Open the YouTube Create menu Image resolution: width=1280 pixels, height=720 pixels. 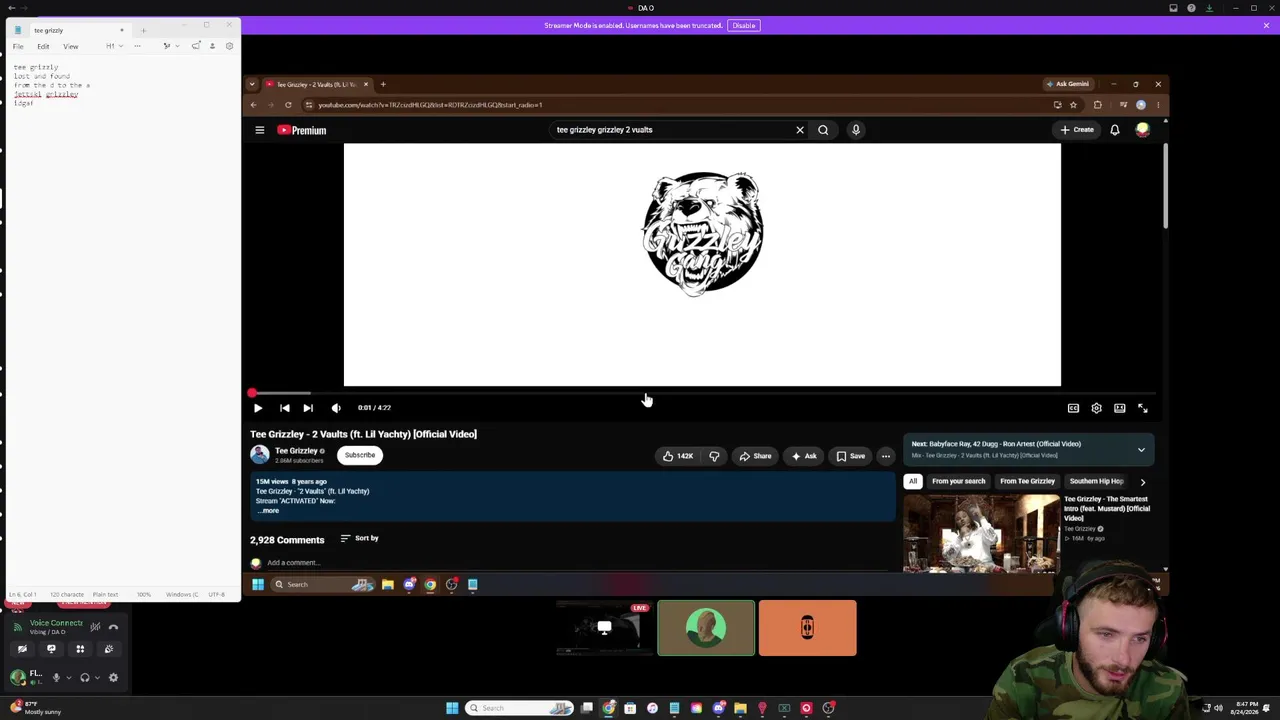[x=1077, y=130]
